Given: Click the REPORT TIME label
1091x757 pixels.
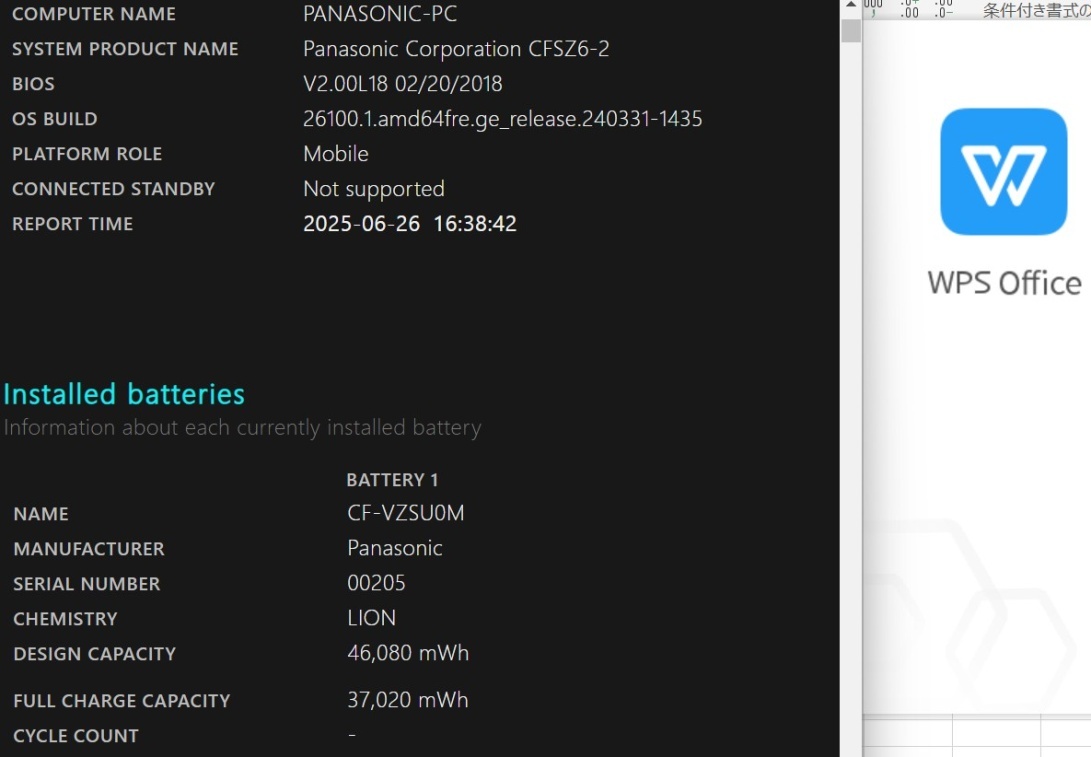Looking at the screenshot, I should tap(72, 224).
